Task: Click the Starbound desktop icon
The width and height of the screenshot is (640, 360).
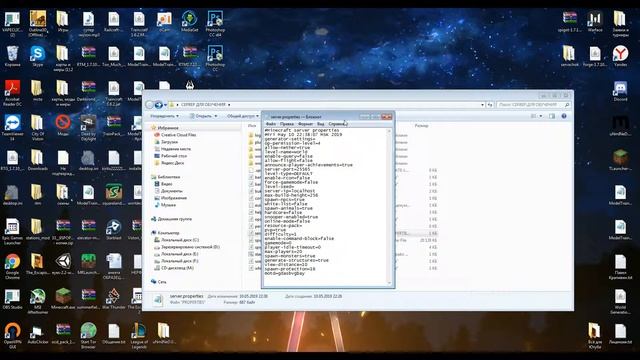Action: (x=113, y=230)
